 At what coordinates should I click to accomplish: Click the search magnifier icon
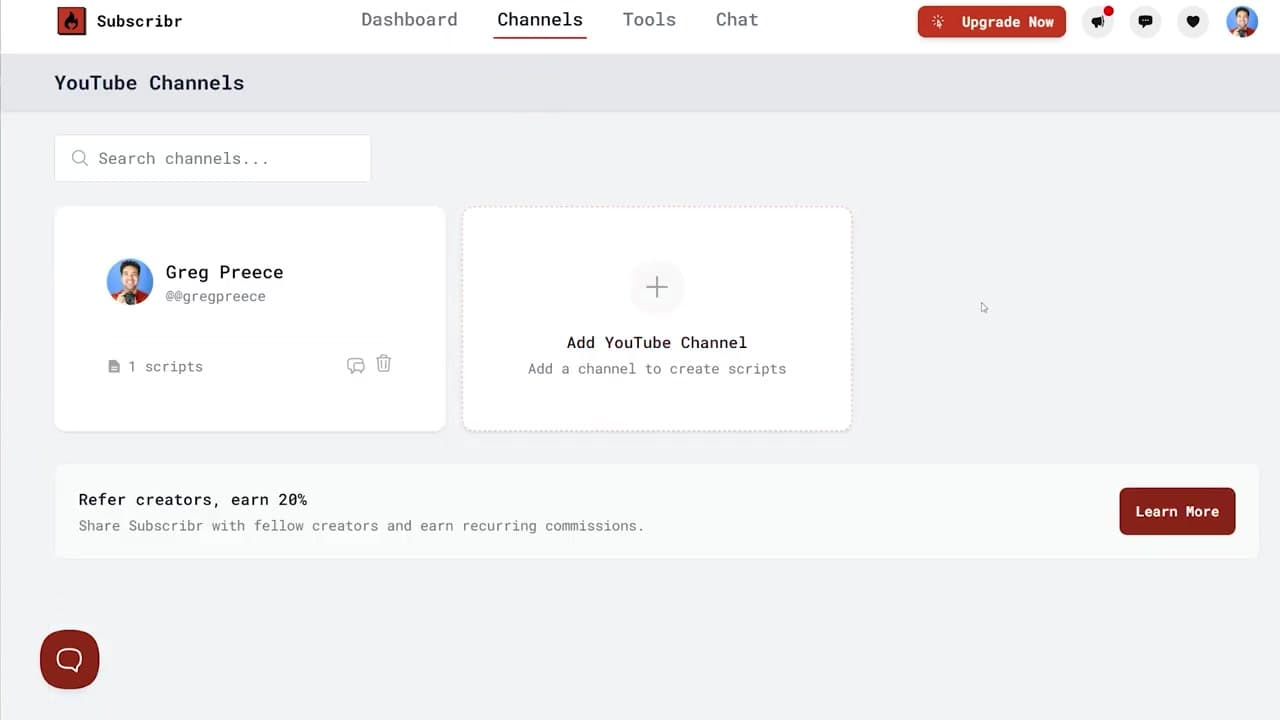[x=80, y=158]
